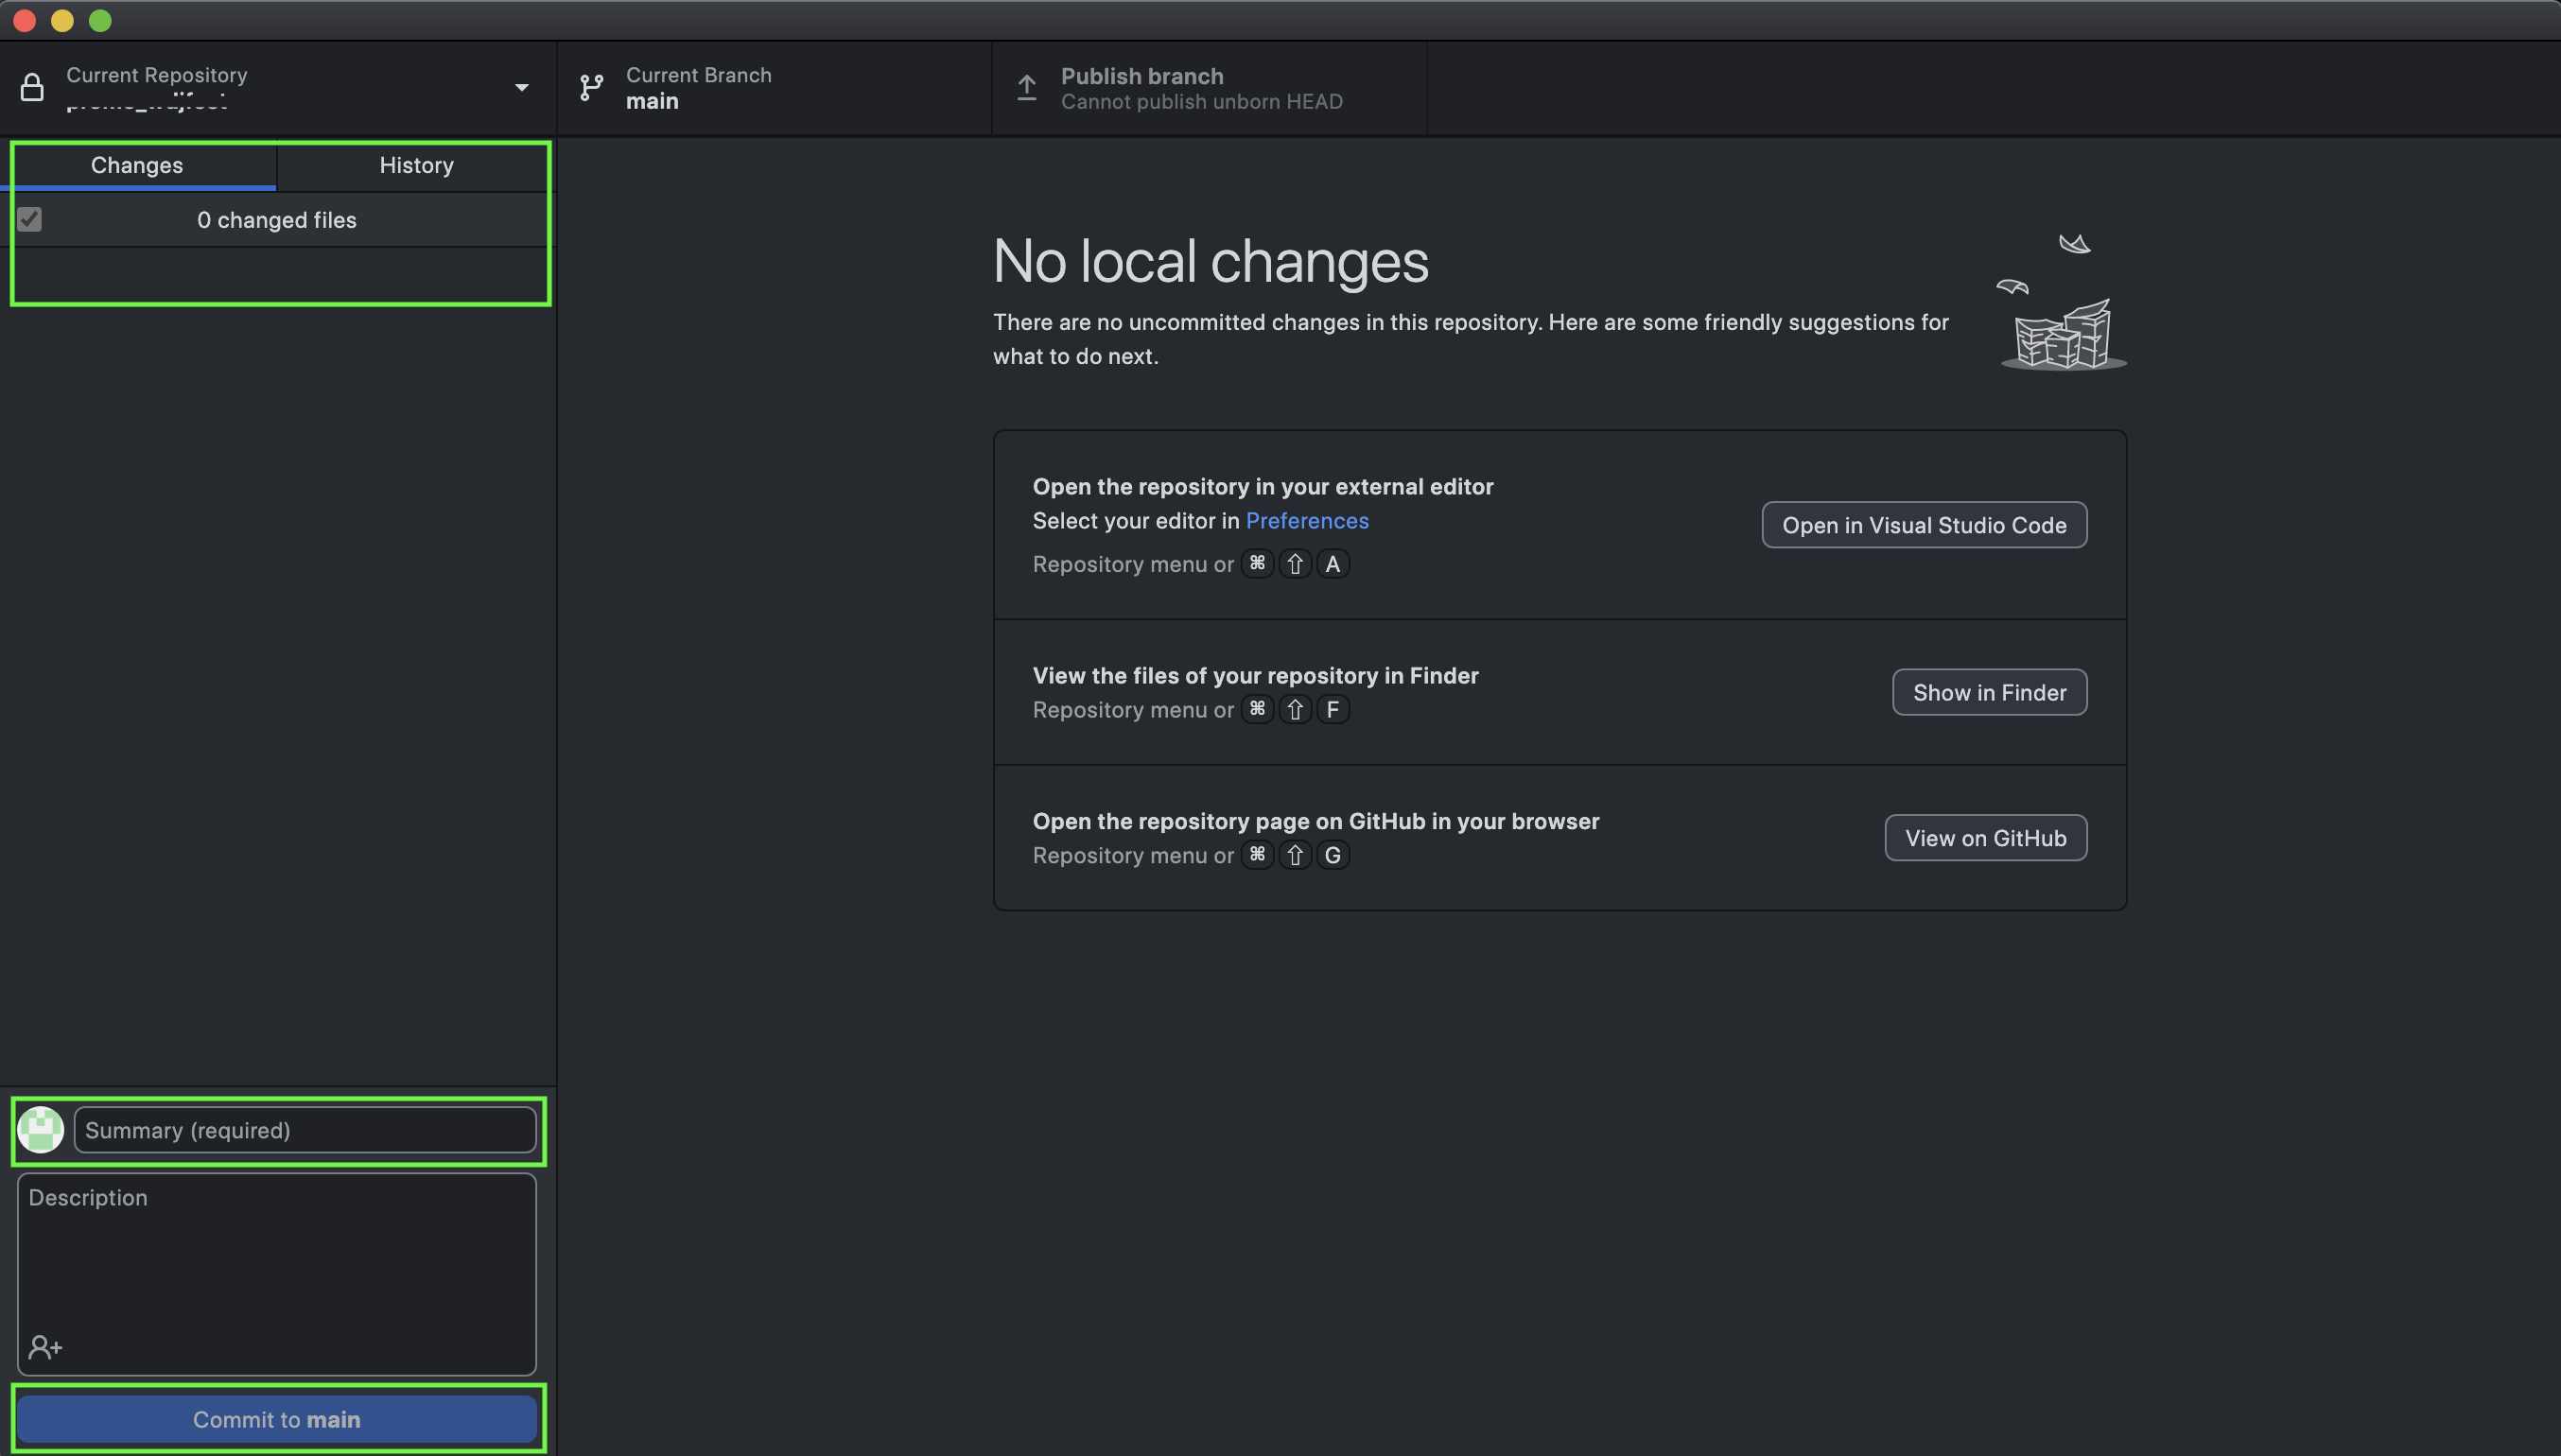This screenshot has width=2561, height=1456.
Task: Click the Show in Finder button
Action: (1988, 692)
